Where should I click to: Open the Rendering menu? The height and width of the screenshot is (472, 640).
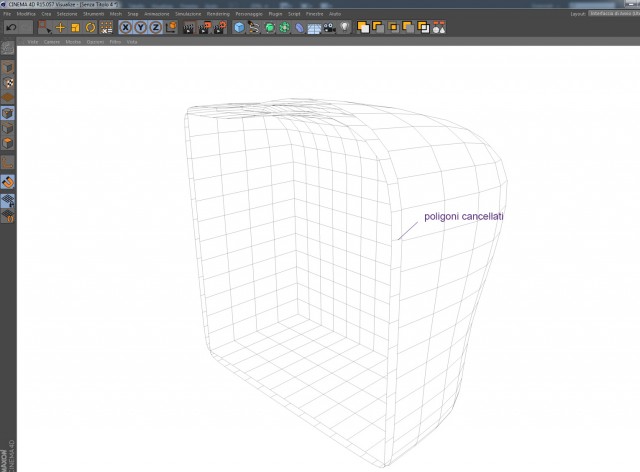coord(218,14)
